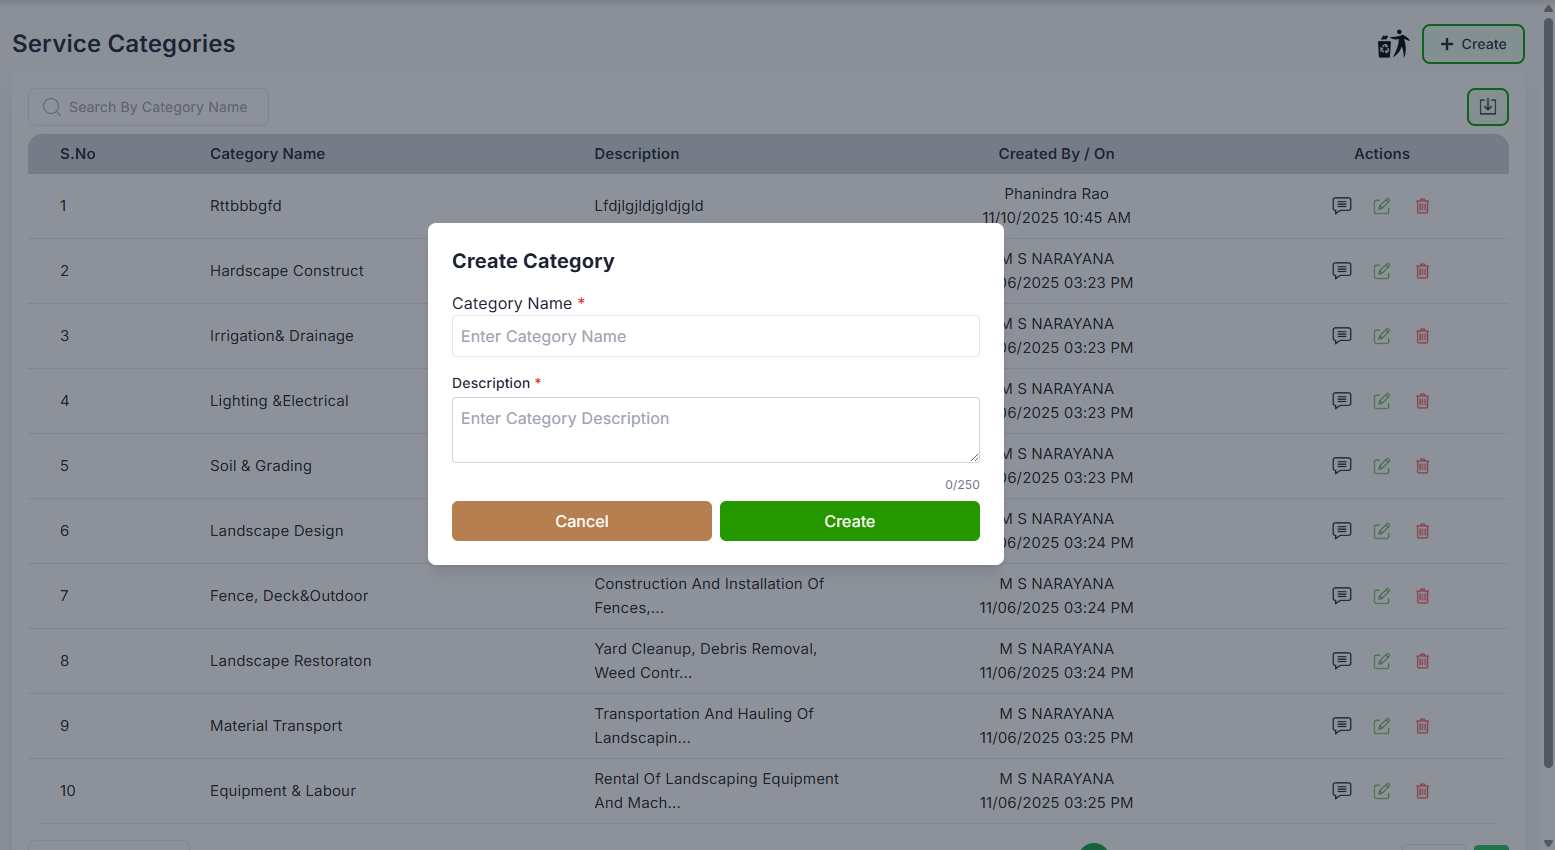Open comments for Fence, Deck&Outdoor row
The width and height of the screenshot is (1555, 850).
pyautogui.click(x=1342, y=596)
